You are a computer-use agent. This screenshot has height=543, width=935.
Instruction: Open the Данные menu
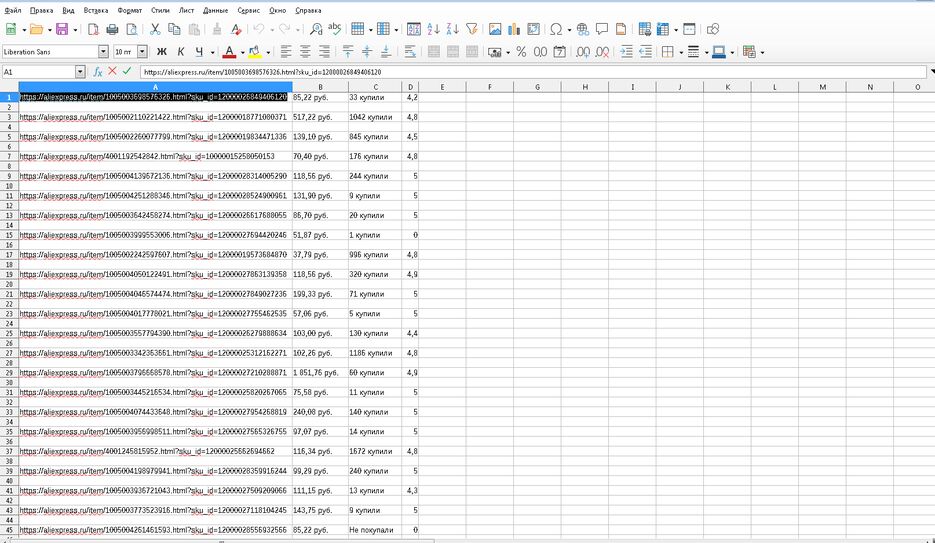tap(215, 10)
